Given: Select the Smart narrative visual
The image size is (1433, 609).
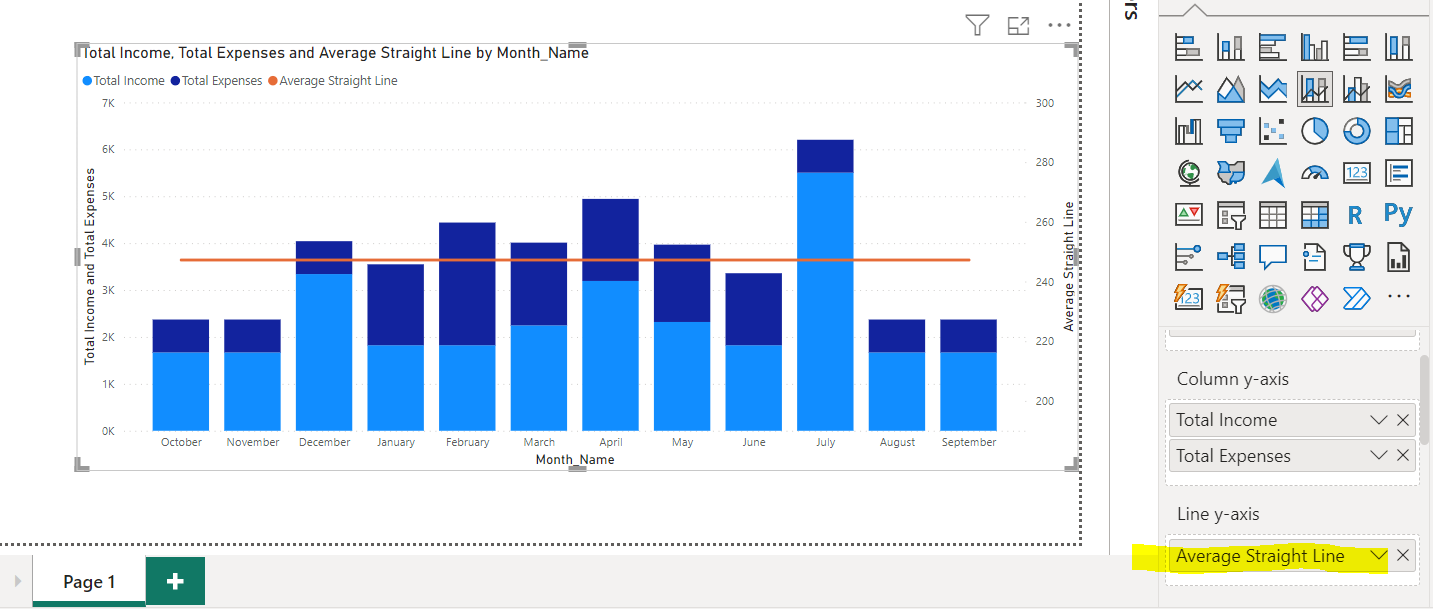Looking at the screenshot, I should click(x=1314, y=256).
